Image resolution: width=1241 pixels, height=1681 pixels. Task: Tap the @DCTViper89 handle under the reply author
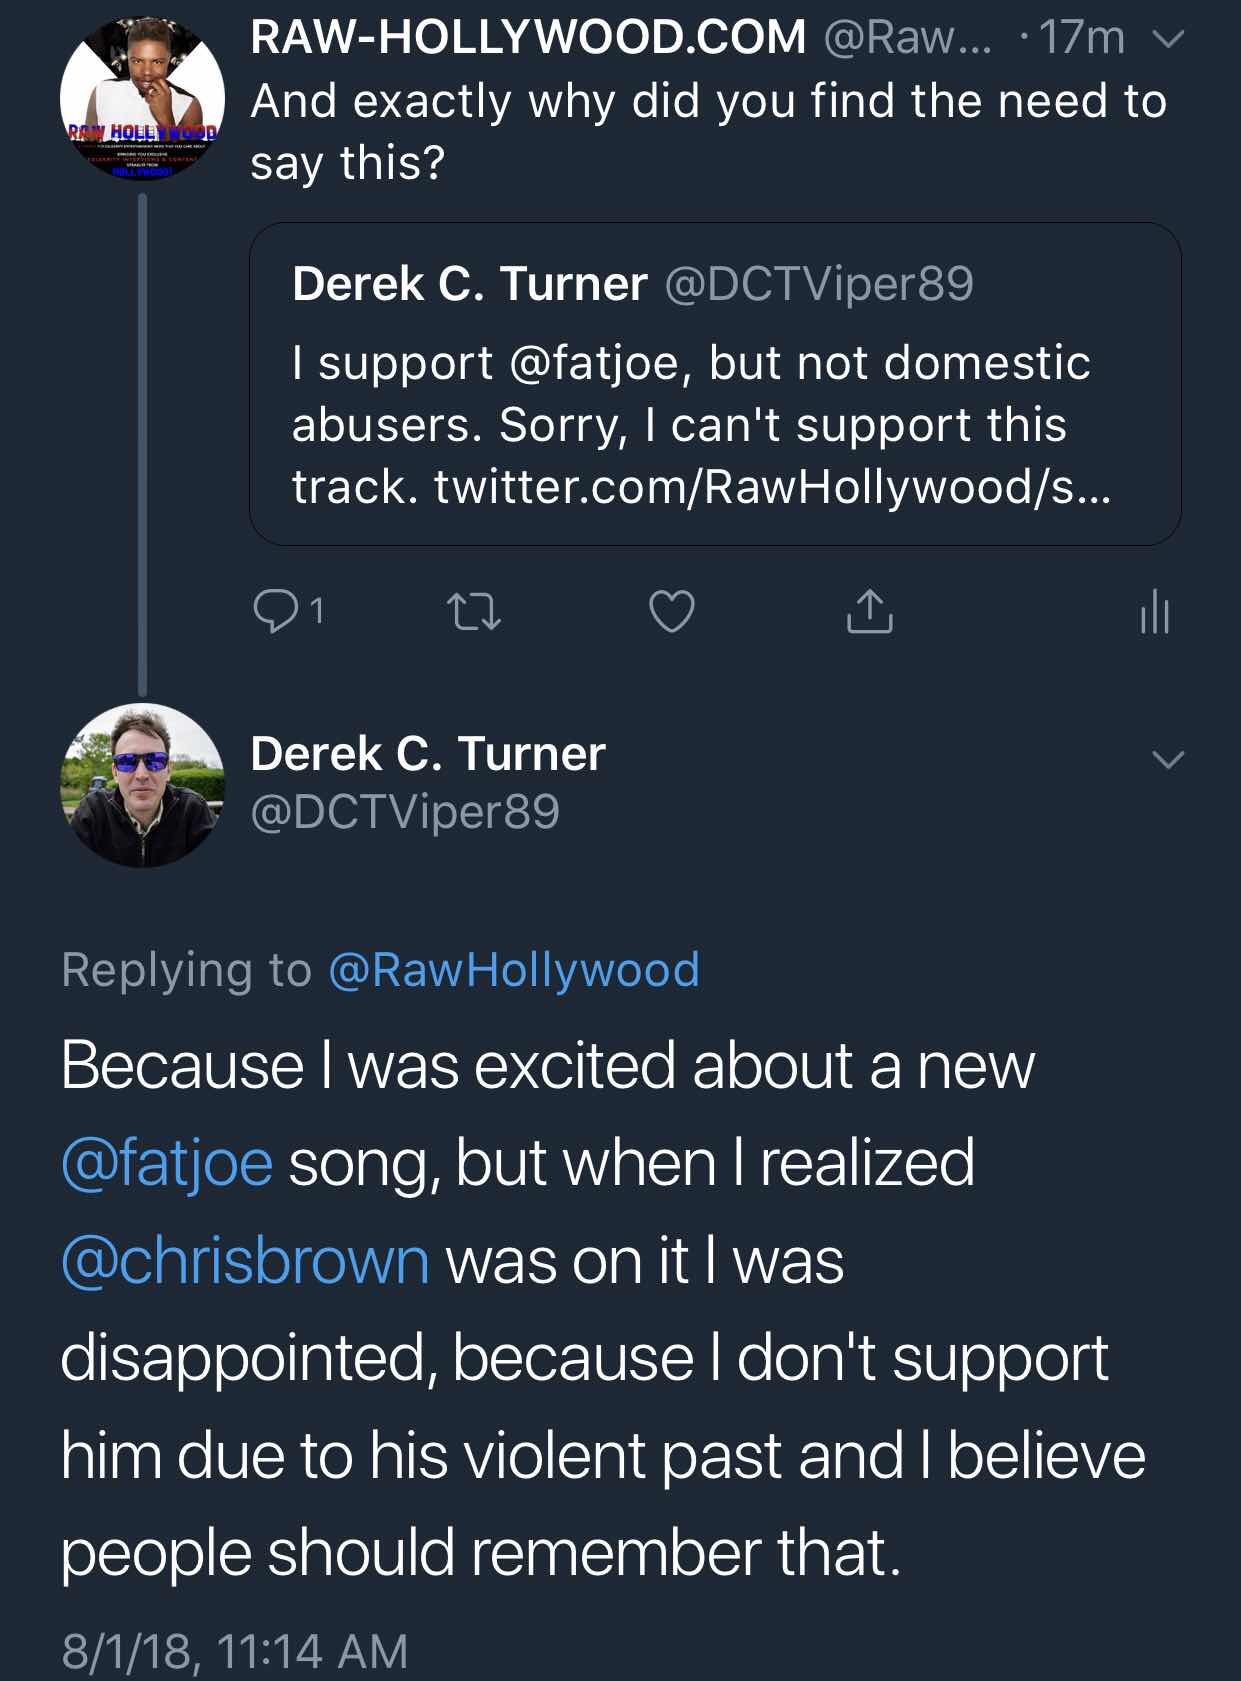point(405,811)
